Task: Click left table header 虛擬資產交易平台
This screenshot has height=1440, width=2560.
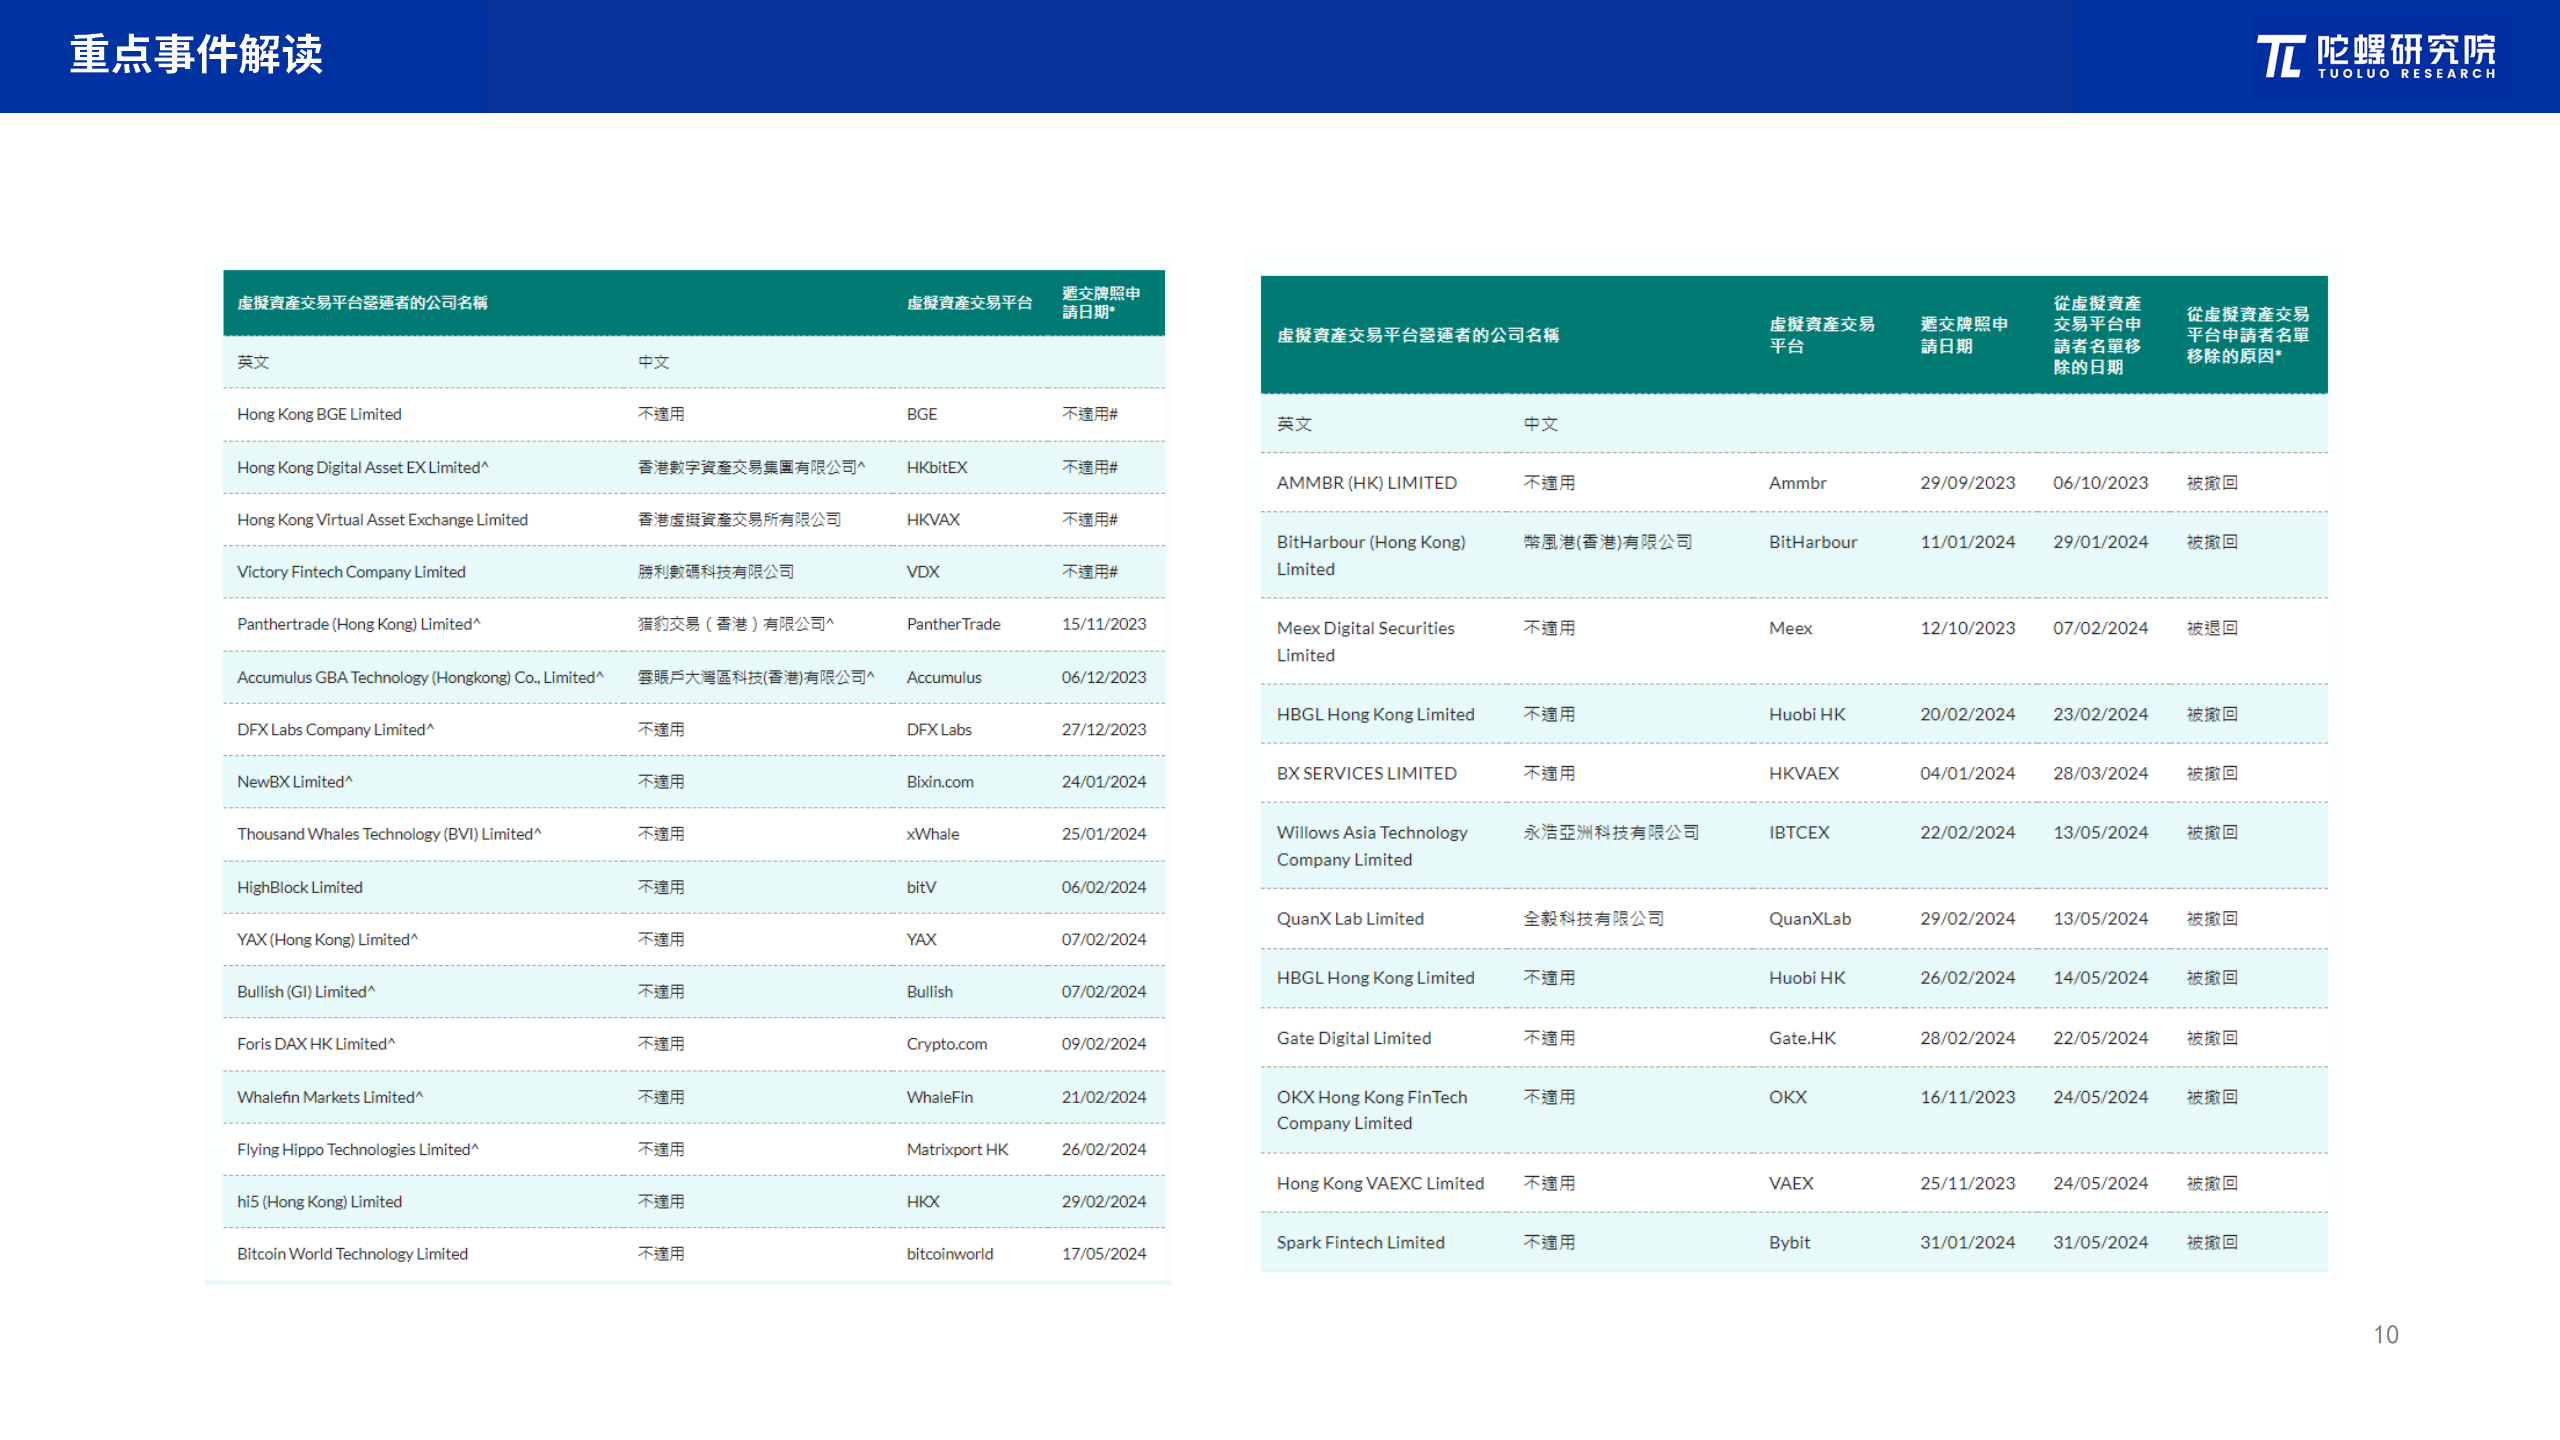Action: pos(969,303)
